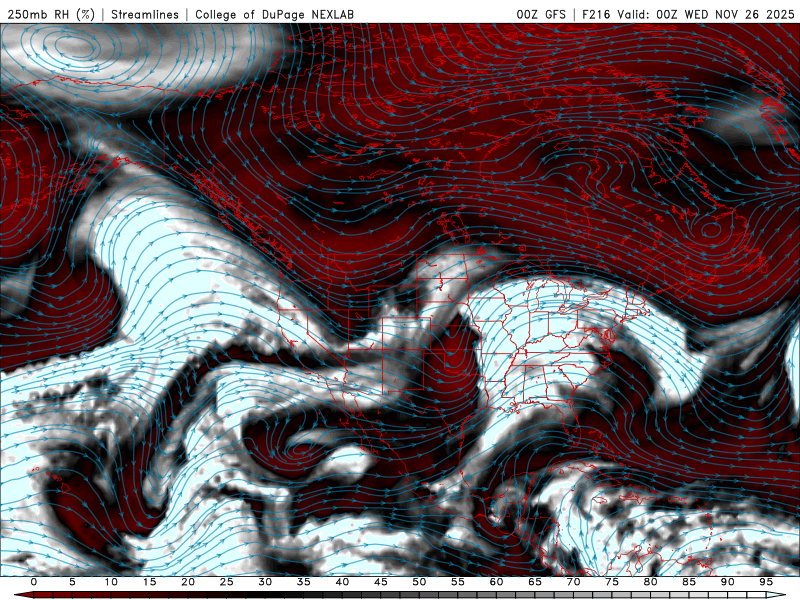Viewport: 800px width, 600px height.
Task: Click the "College of DuPage NEXLAB" text
Action: [x=274, y=14]
